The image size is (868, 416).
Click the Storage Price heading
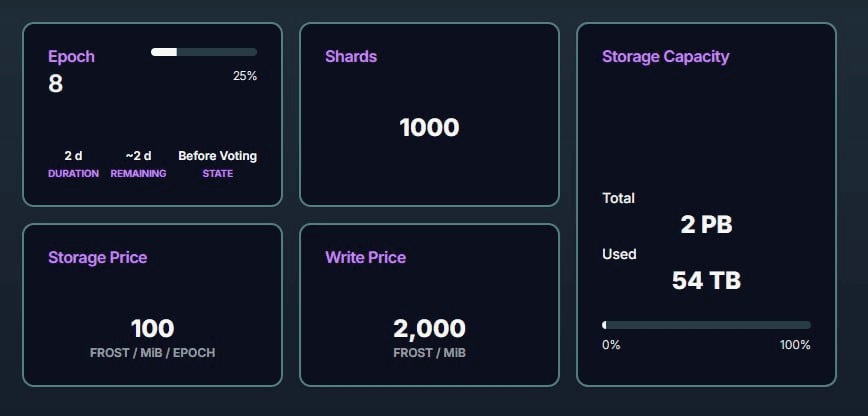97,257
